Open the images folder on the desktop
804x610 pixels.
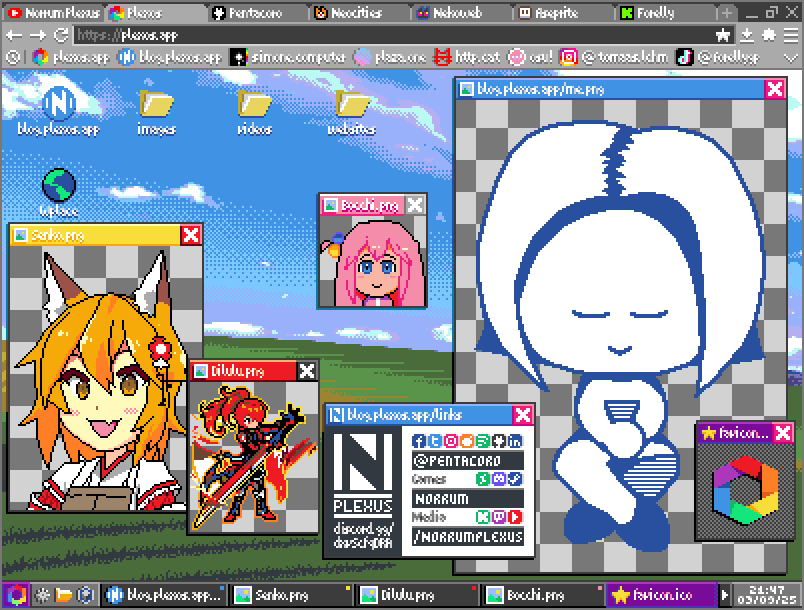(156, 113)
